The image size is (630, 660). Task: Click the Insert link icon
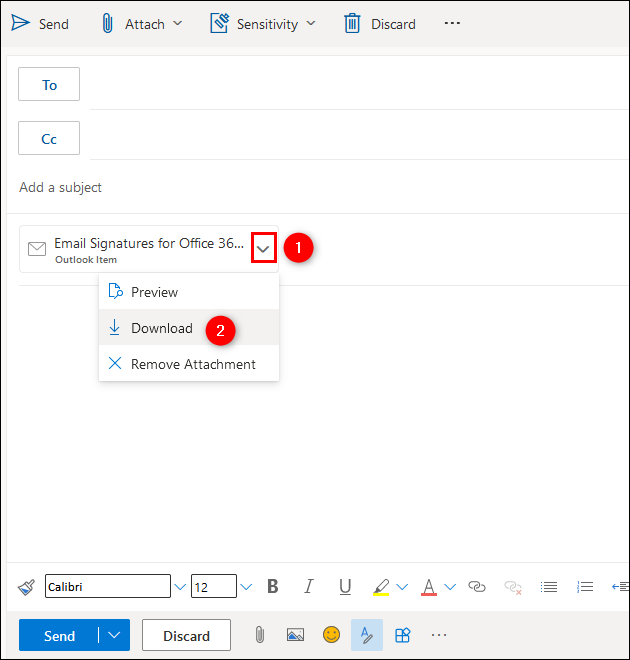point(477,586)
